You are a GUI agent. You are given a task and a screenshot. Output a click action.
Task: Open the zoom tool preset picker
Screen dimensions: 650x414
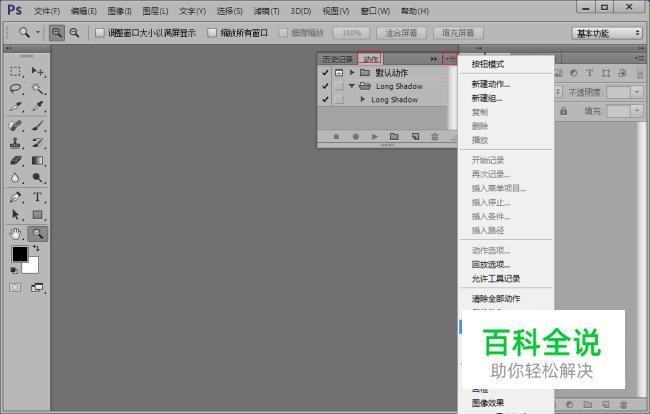point(38,32)
